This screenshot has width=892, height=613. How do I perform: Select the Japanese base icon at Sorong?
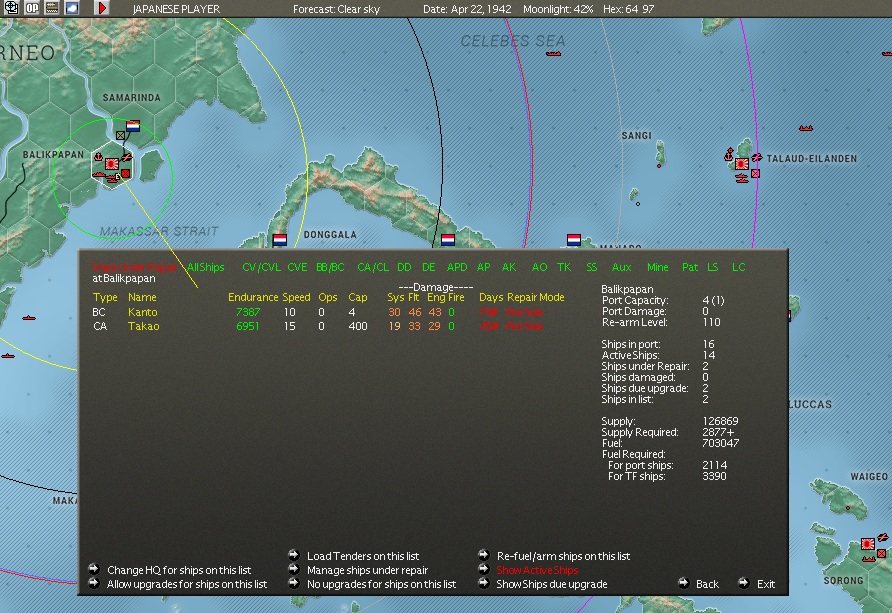[x=868, y=544]
